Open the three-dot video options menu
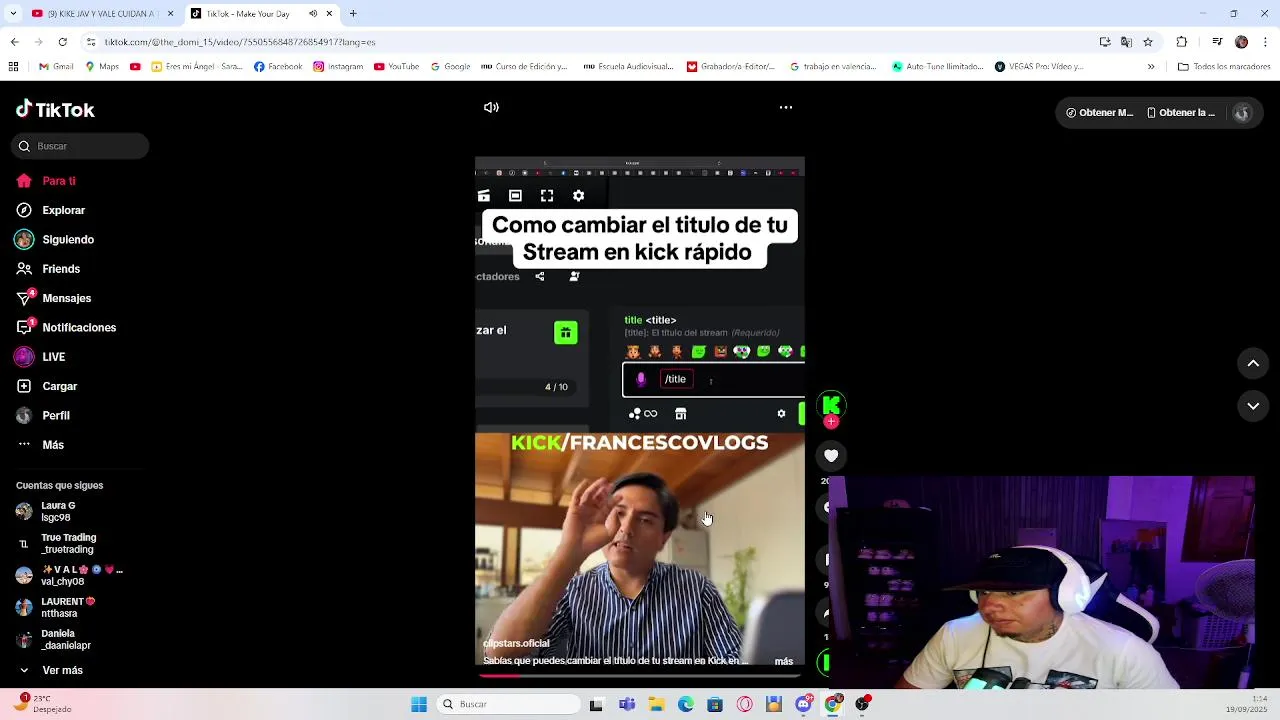 point(786,107)
